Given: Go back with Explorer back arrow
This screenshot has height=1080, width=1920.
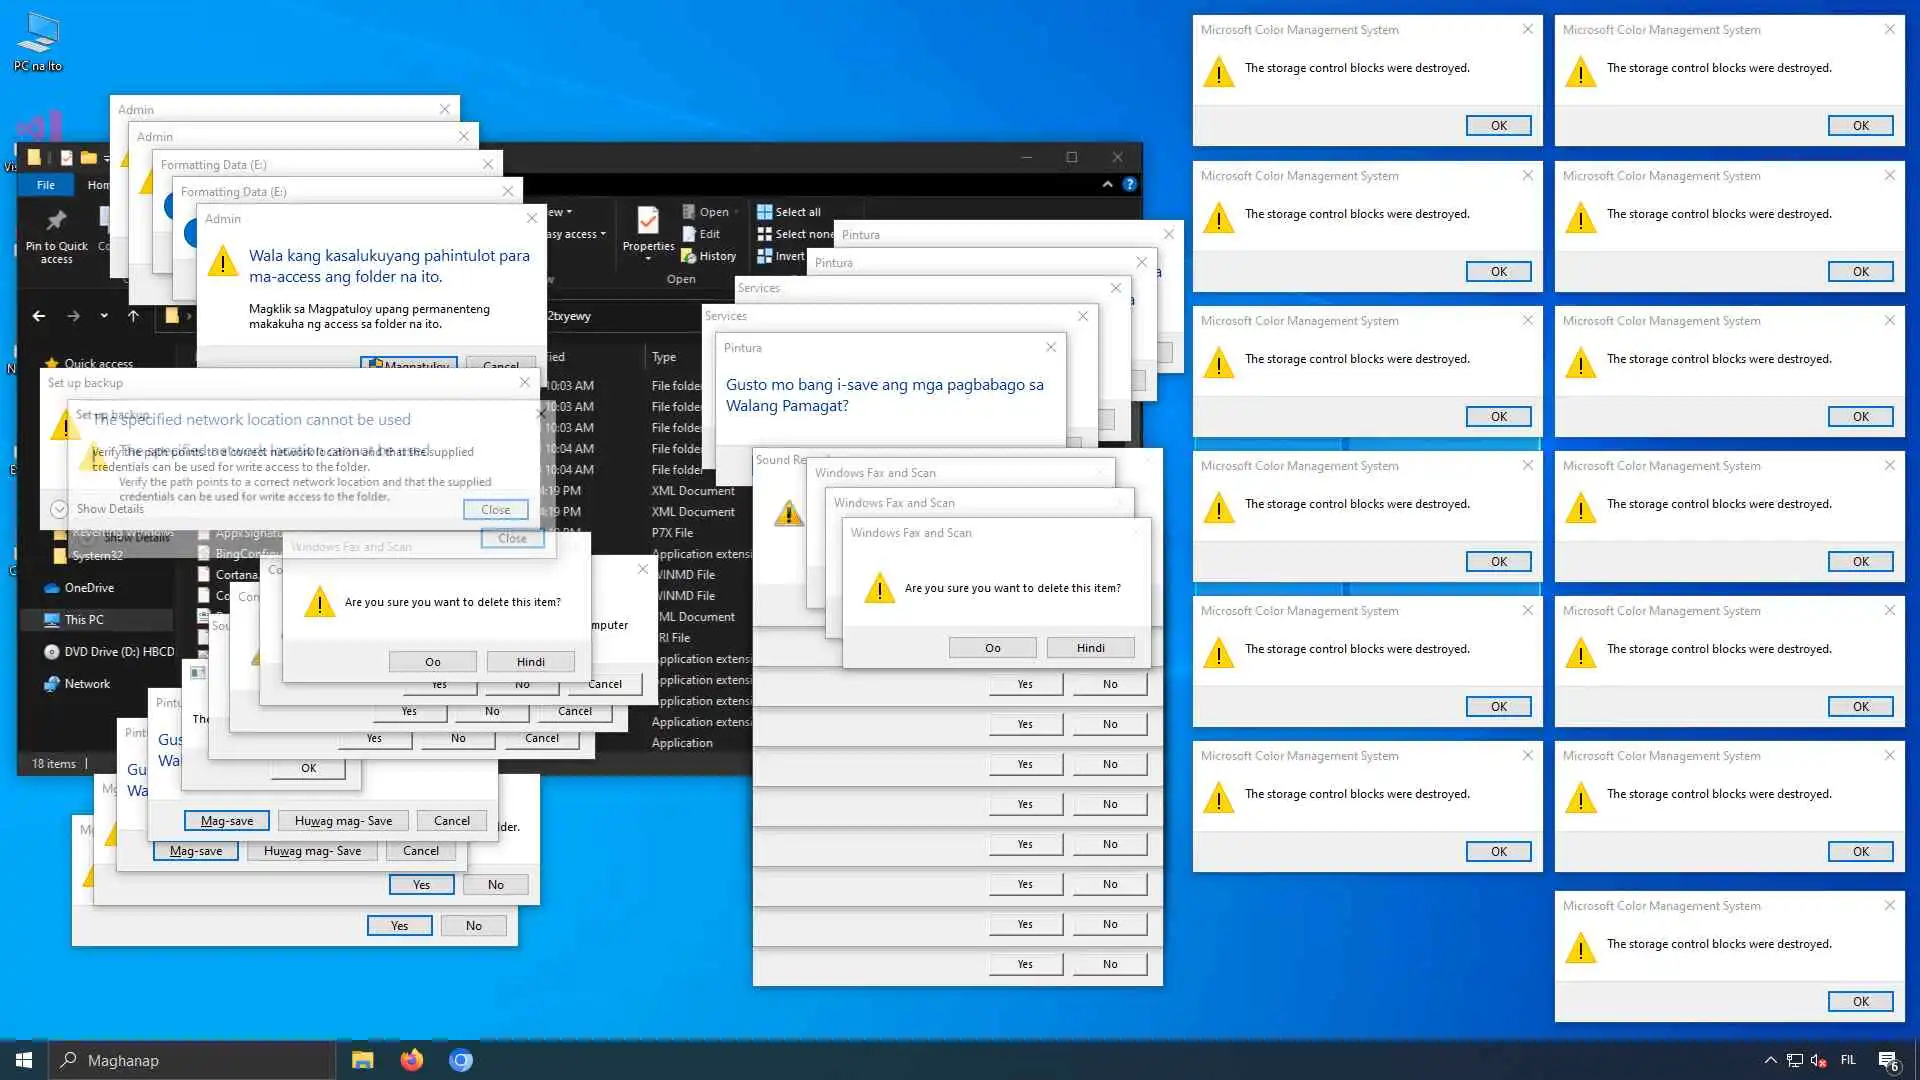Looking at the screenshot, I should [x=39, y=316].
